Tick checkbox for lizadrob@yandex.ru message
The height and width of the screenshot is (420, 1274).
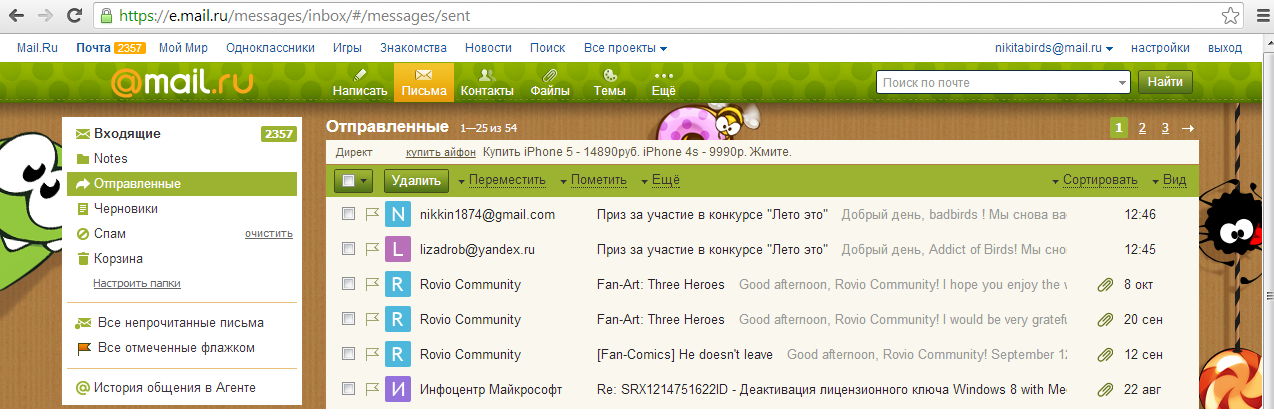coord(348,249)
